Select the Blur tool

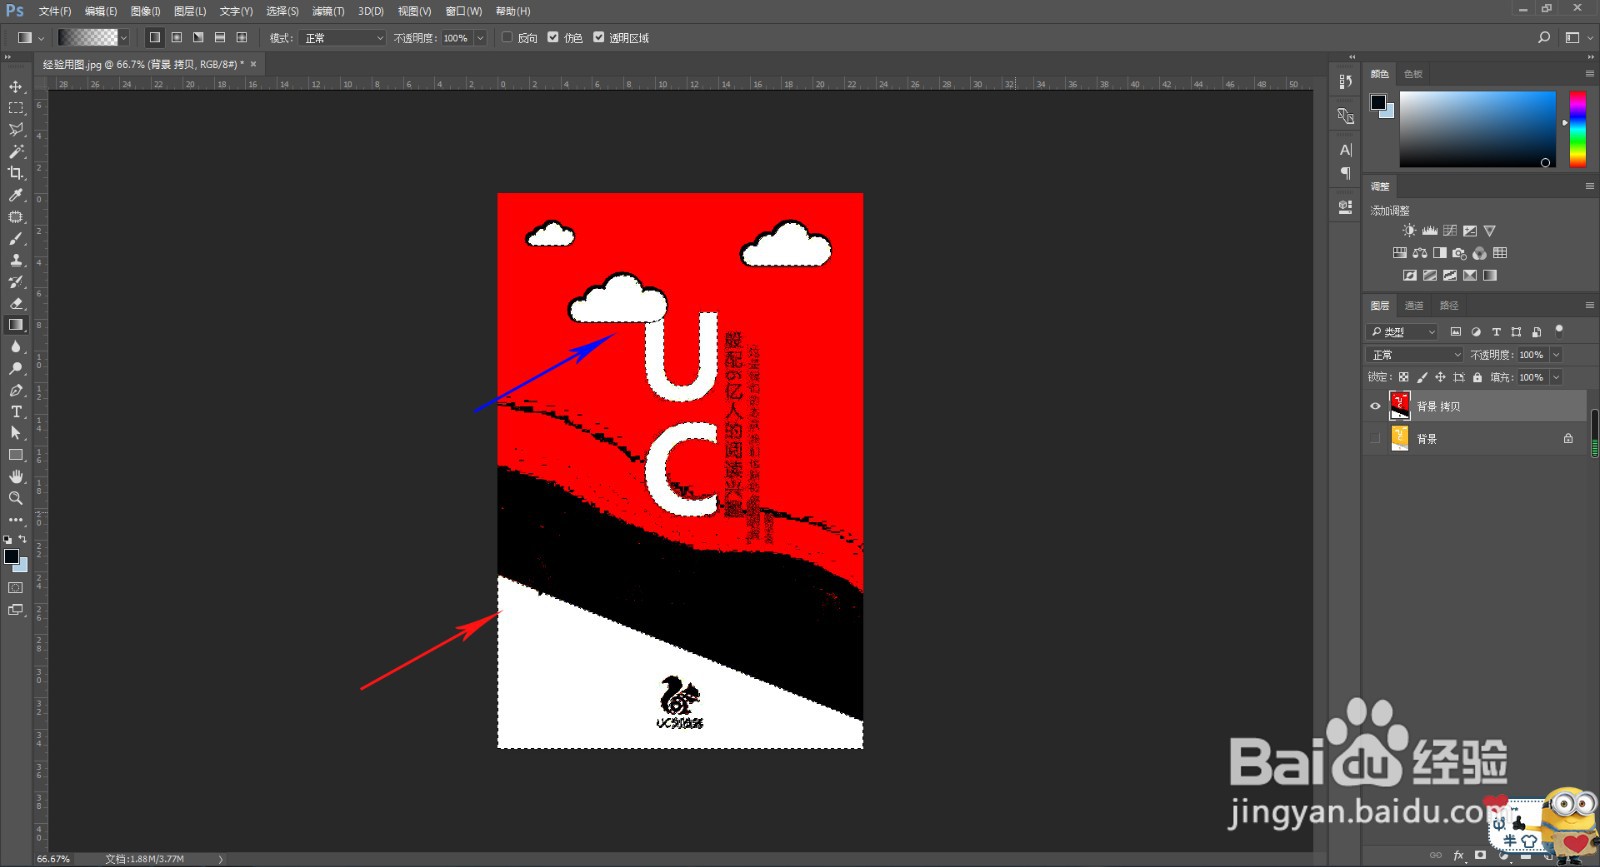(x=16, y=347)
